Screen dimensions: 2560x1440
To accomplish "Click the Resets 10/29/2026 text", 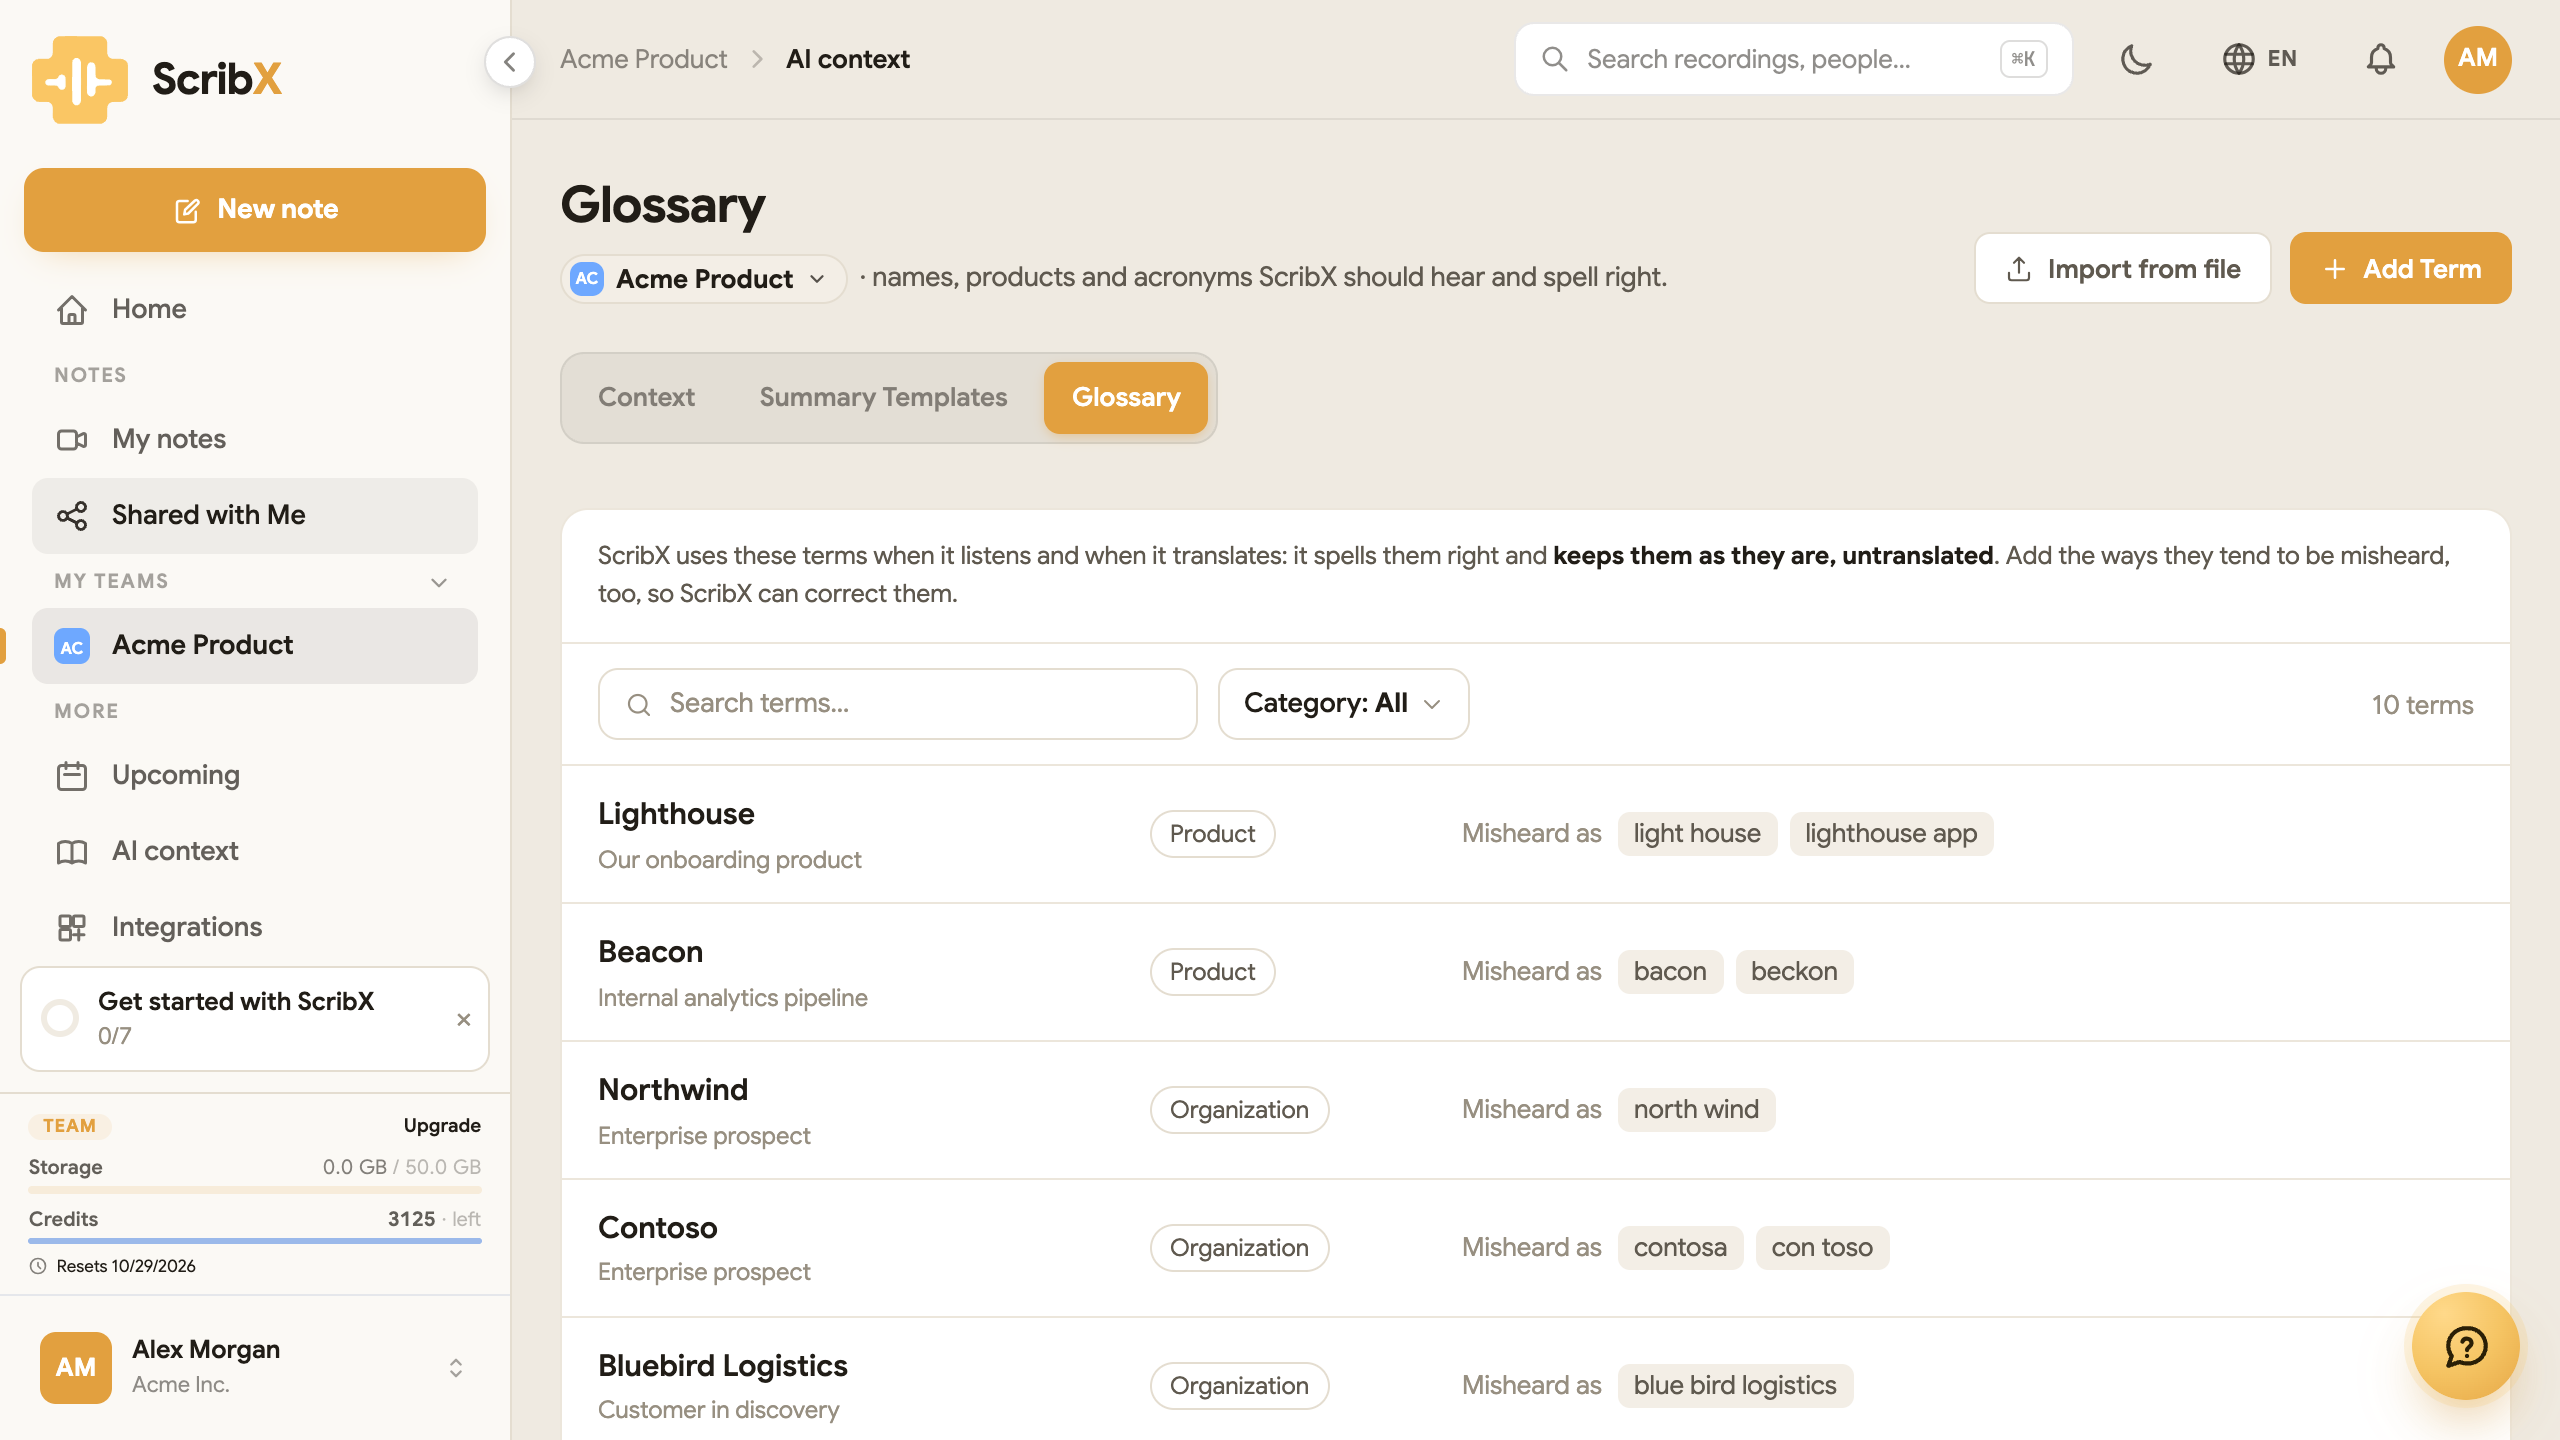I will [x=126, y=1266].
